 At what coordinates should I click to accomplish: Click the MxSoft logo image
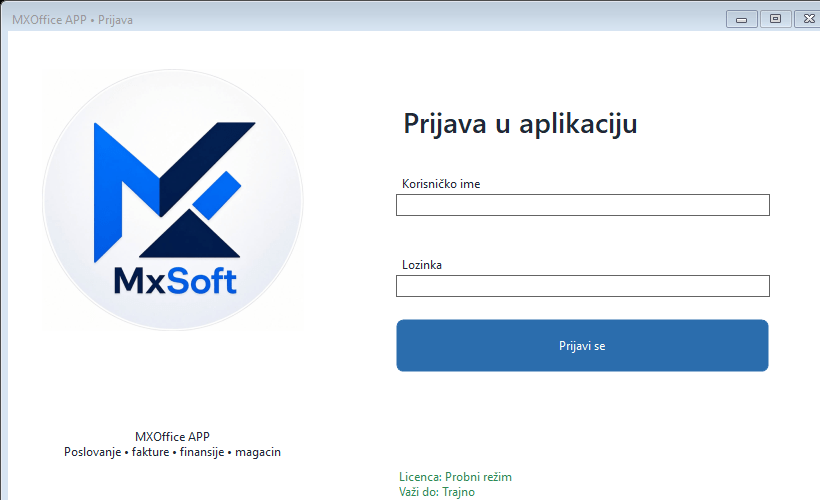(173, 200)
